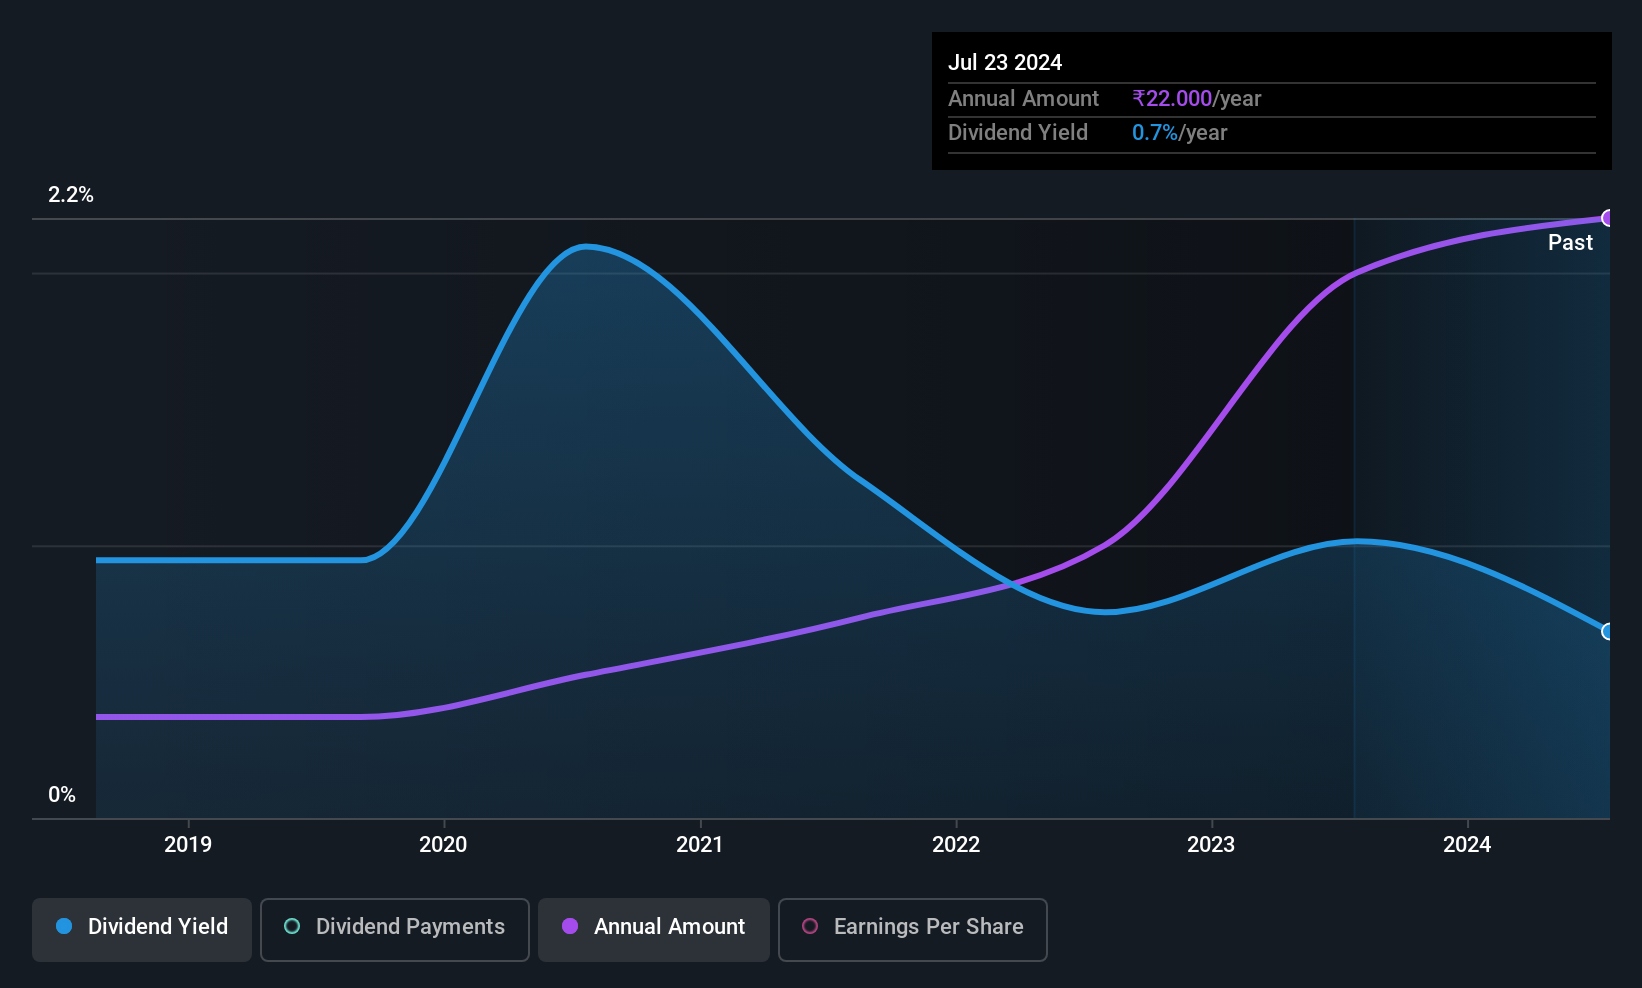
Task: Click the 2021 x-axis label
Action: pos(699,845)
